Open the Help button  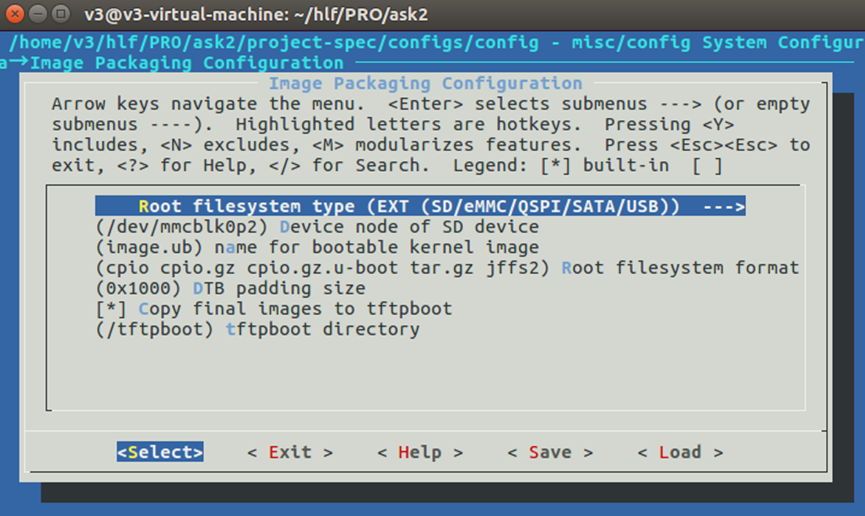(x=420, y=452)
